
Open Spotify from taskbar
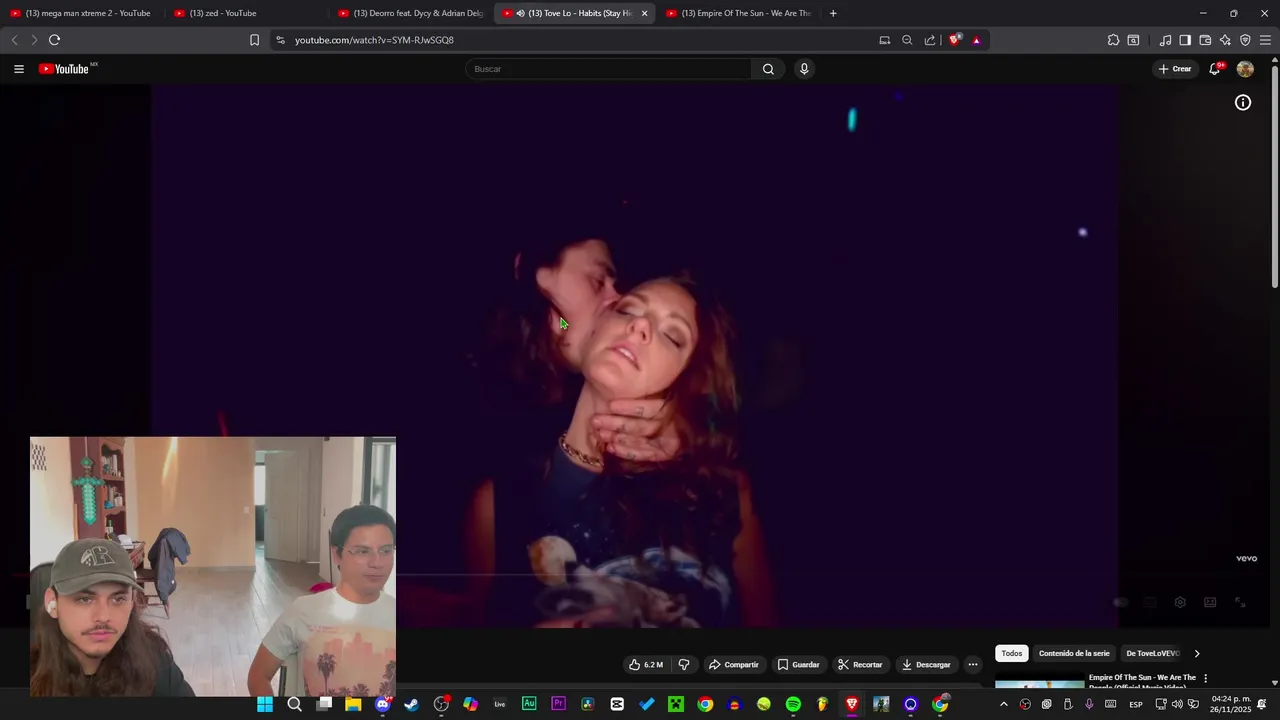click(793, 704)
